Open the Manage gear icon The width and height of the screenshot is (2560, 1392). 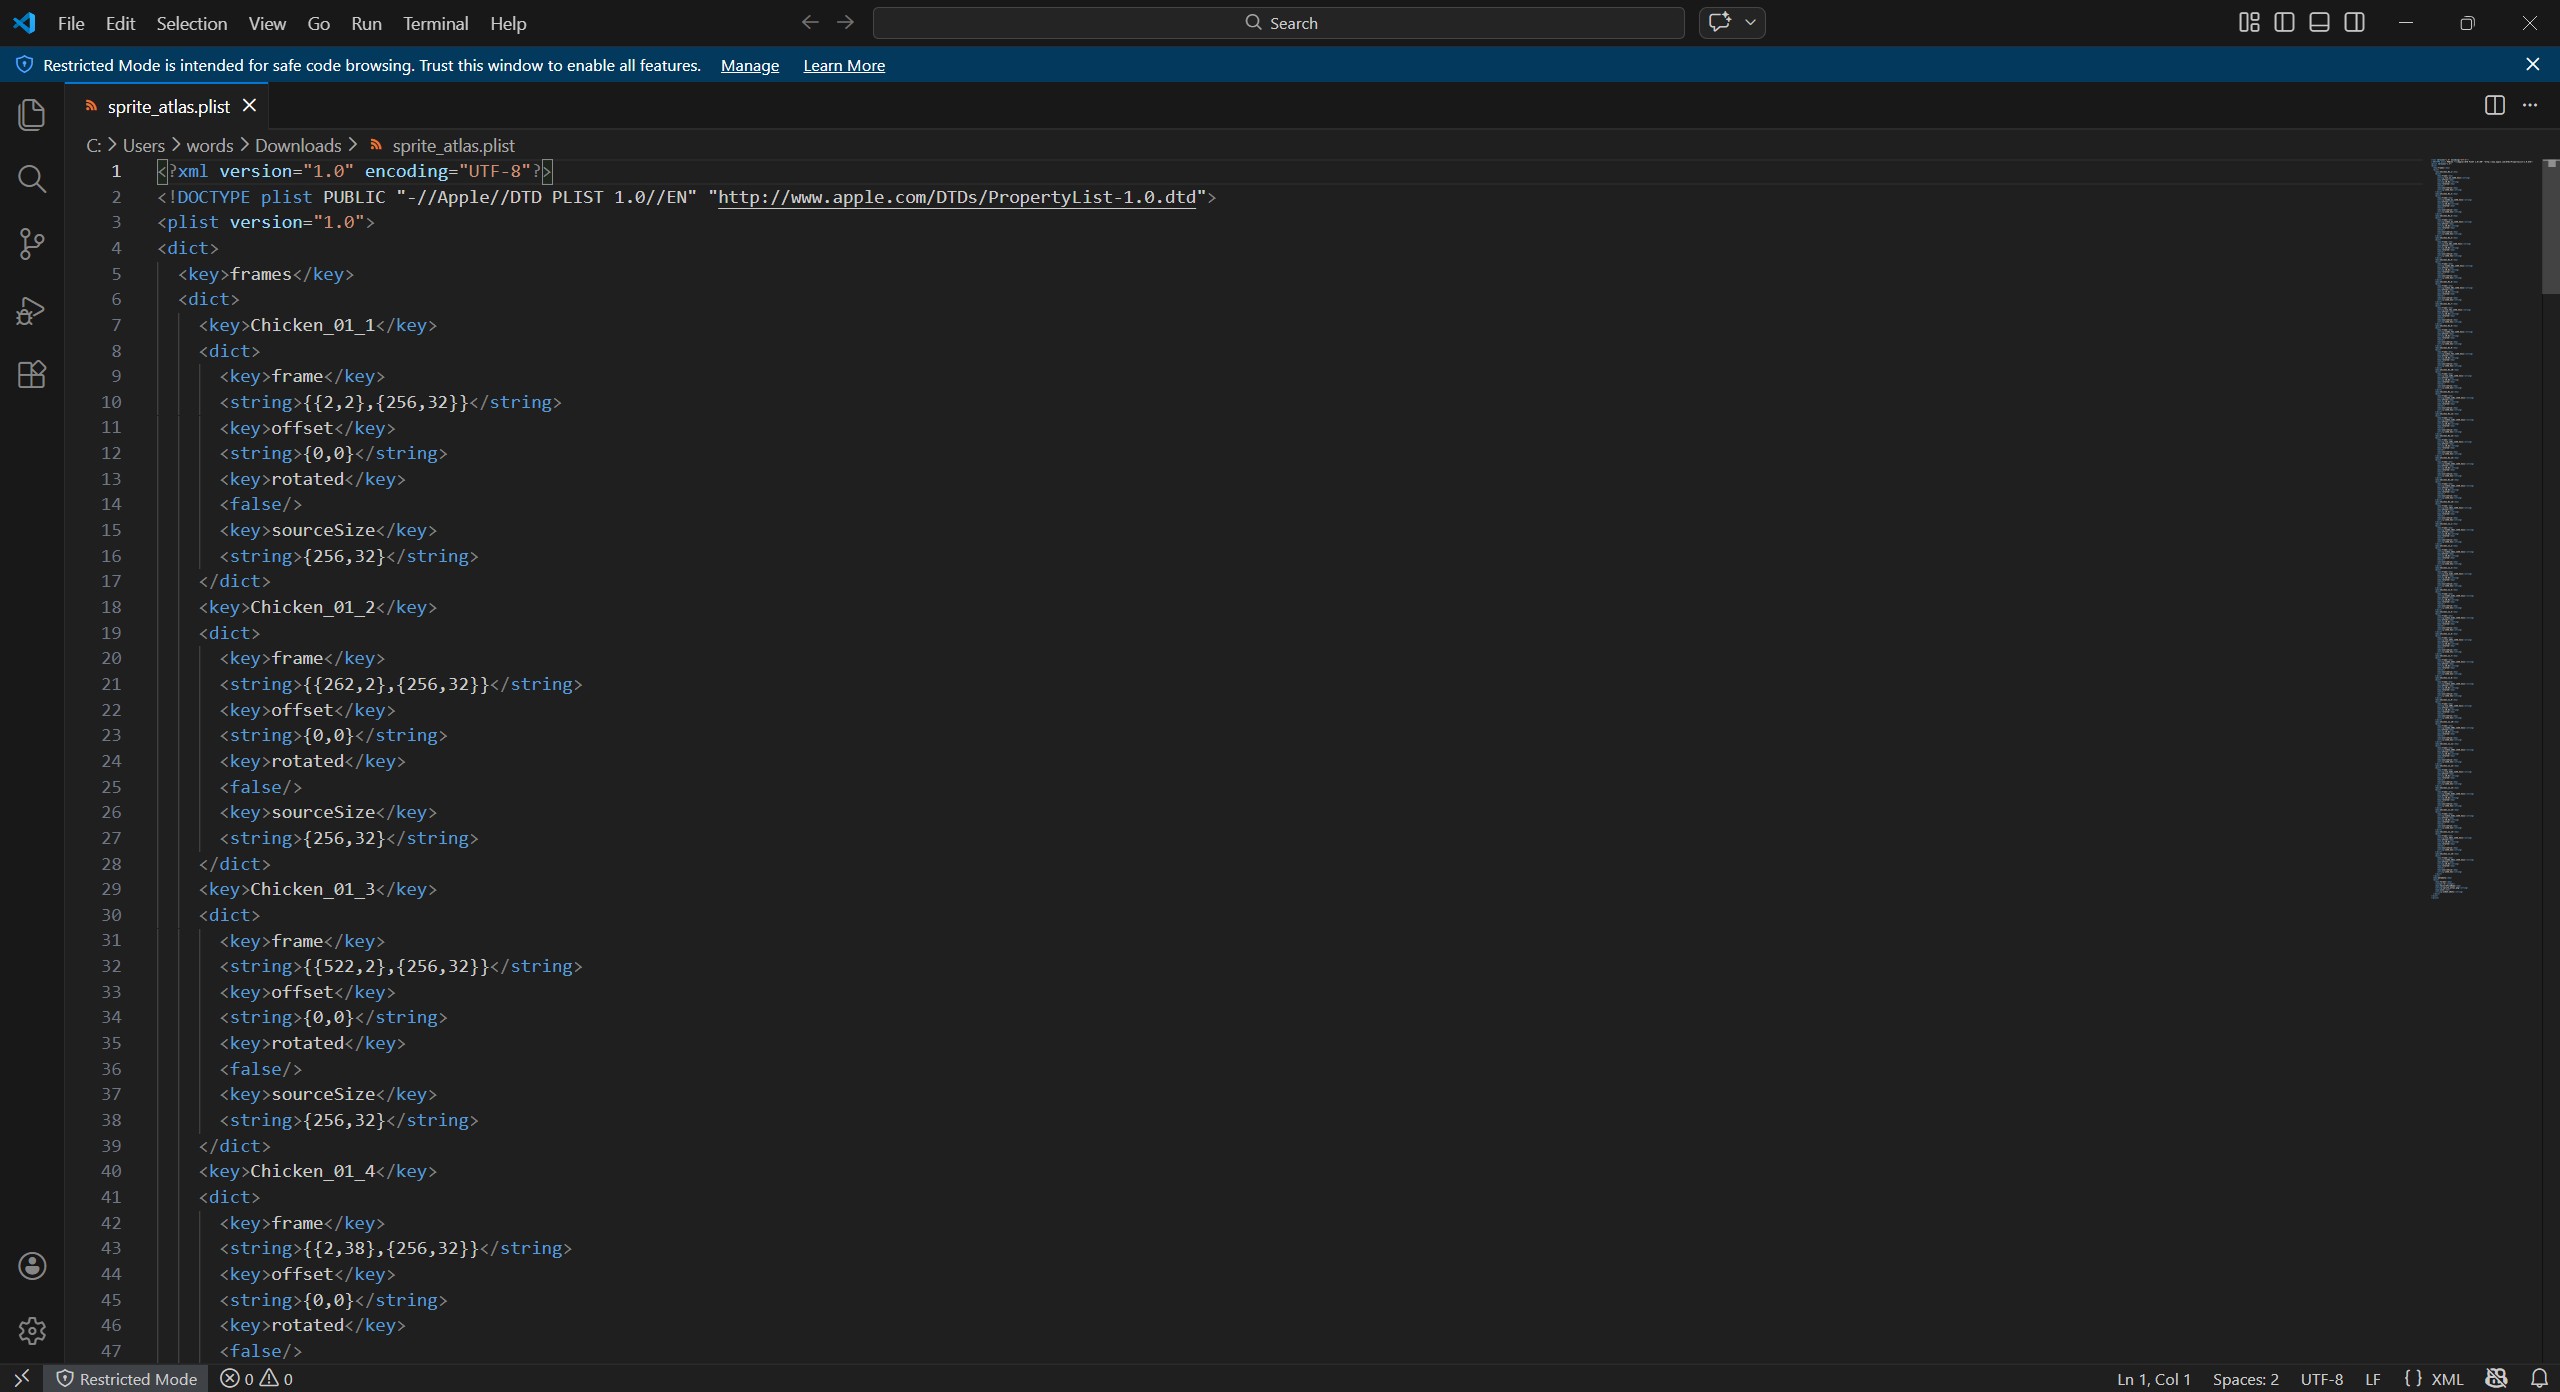(32, 1331)
